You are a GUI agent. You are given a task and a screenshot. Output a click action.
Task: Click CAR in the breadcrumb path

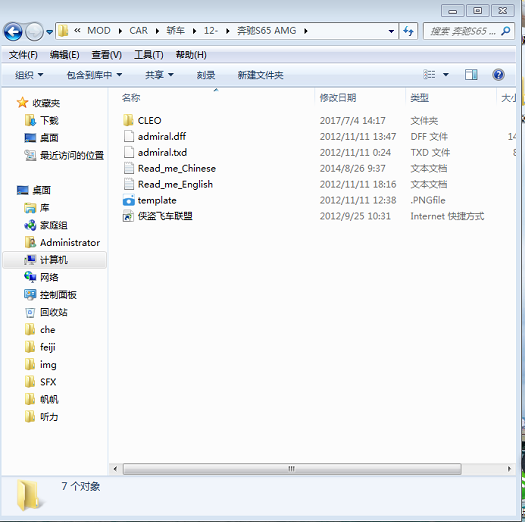click(138, 31)
